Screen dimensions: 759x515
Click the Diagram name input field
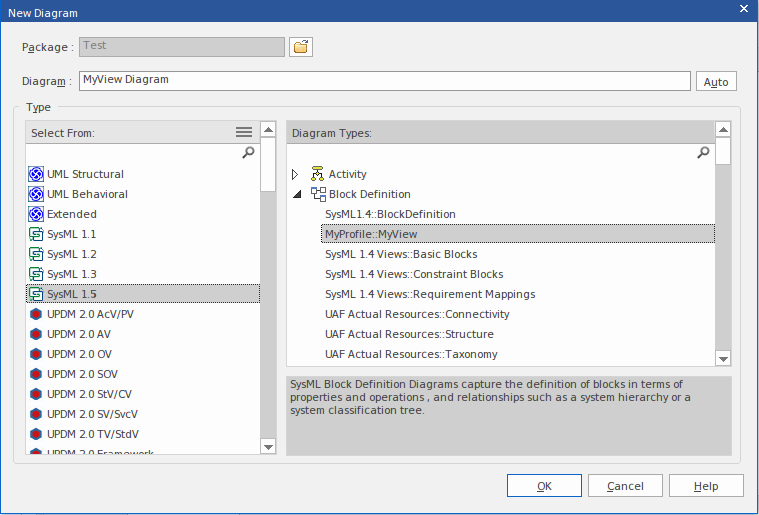[x=384, y=80]
